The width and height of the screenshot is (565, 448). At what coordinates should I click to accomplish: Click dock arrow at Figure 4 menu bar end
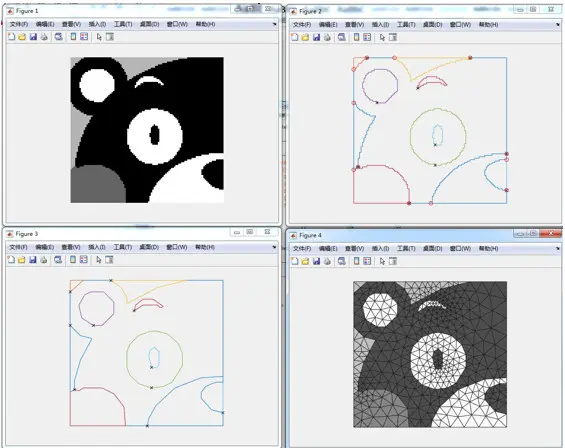click(558, 249)
